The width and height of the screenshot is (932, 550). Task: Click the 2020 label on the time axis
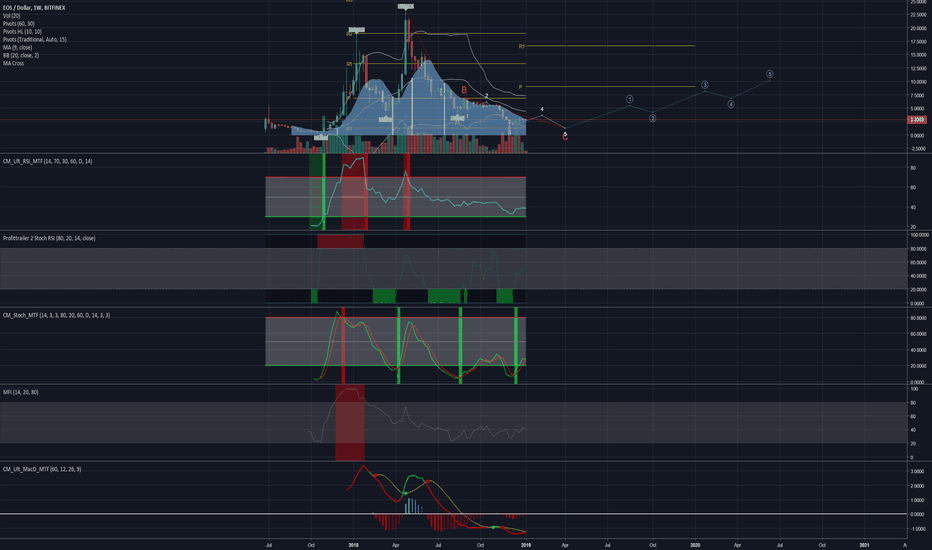click(695, 545)
